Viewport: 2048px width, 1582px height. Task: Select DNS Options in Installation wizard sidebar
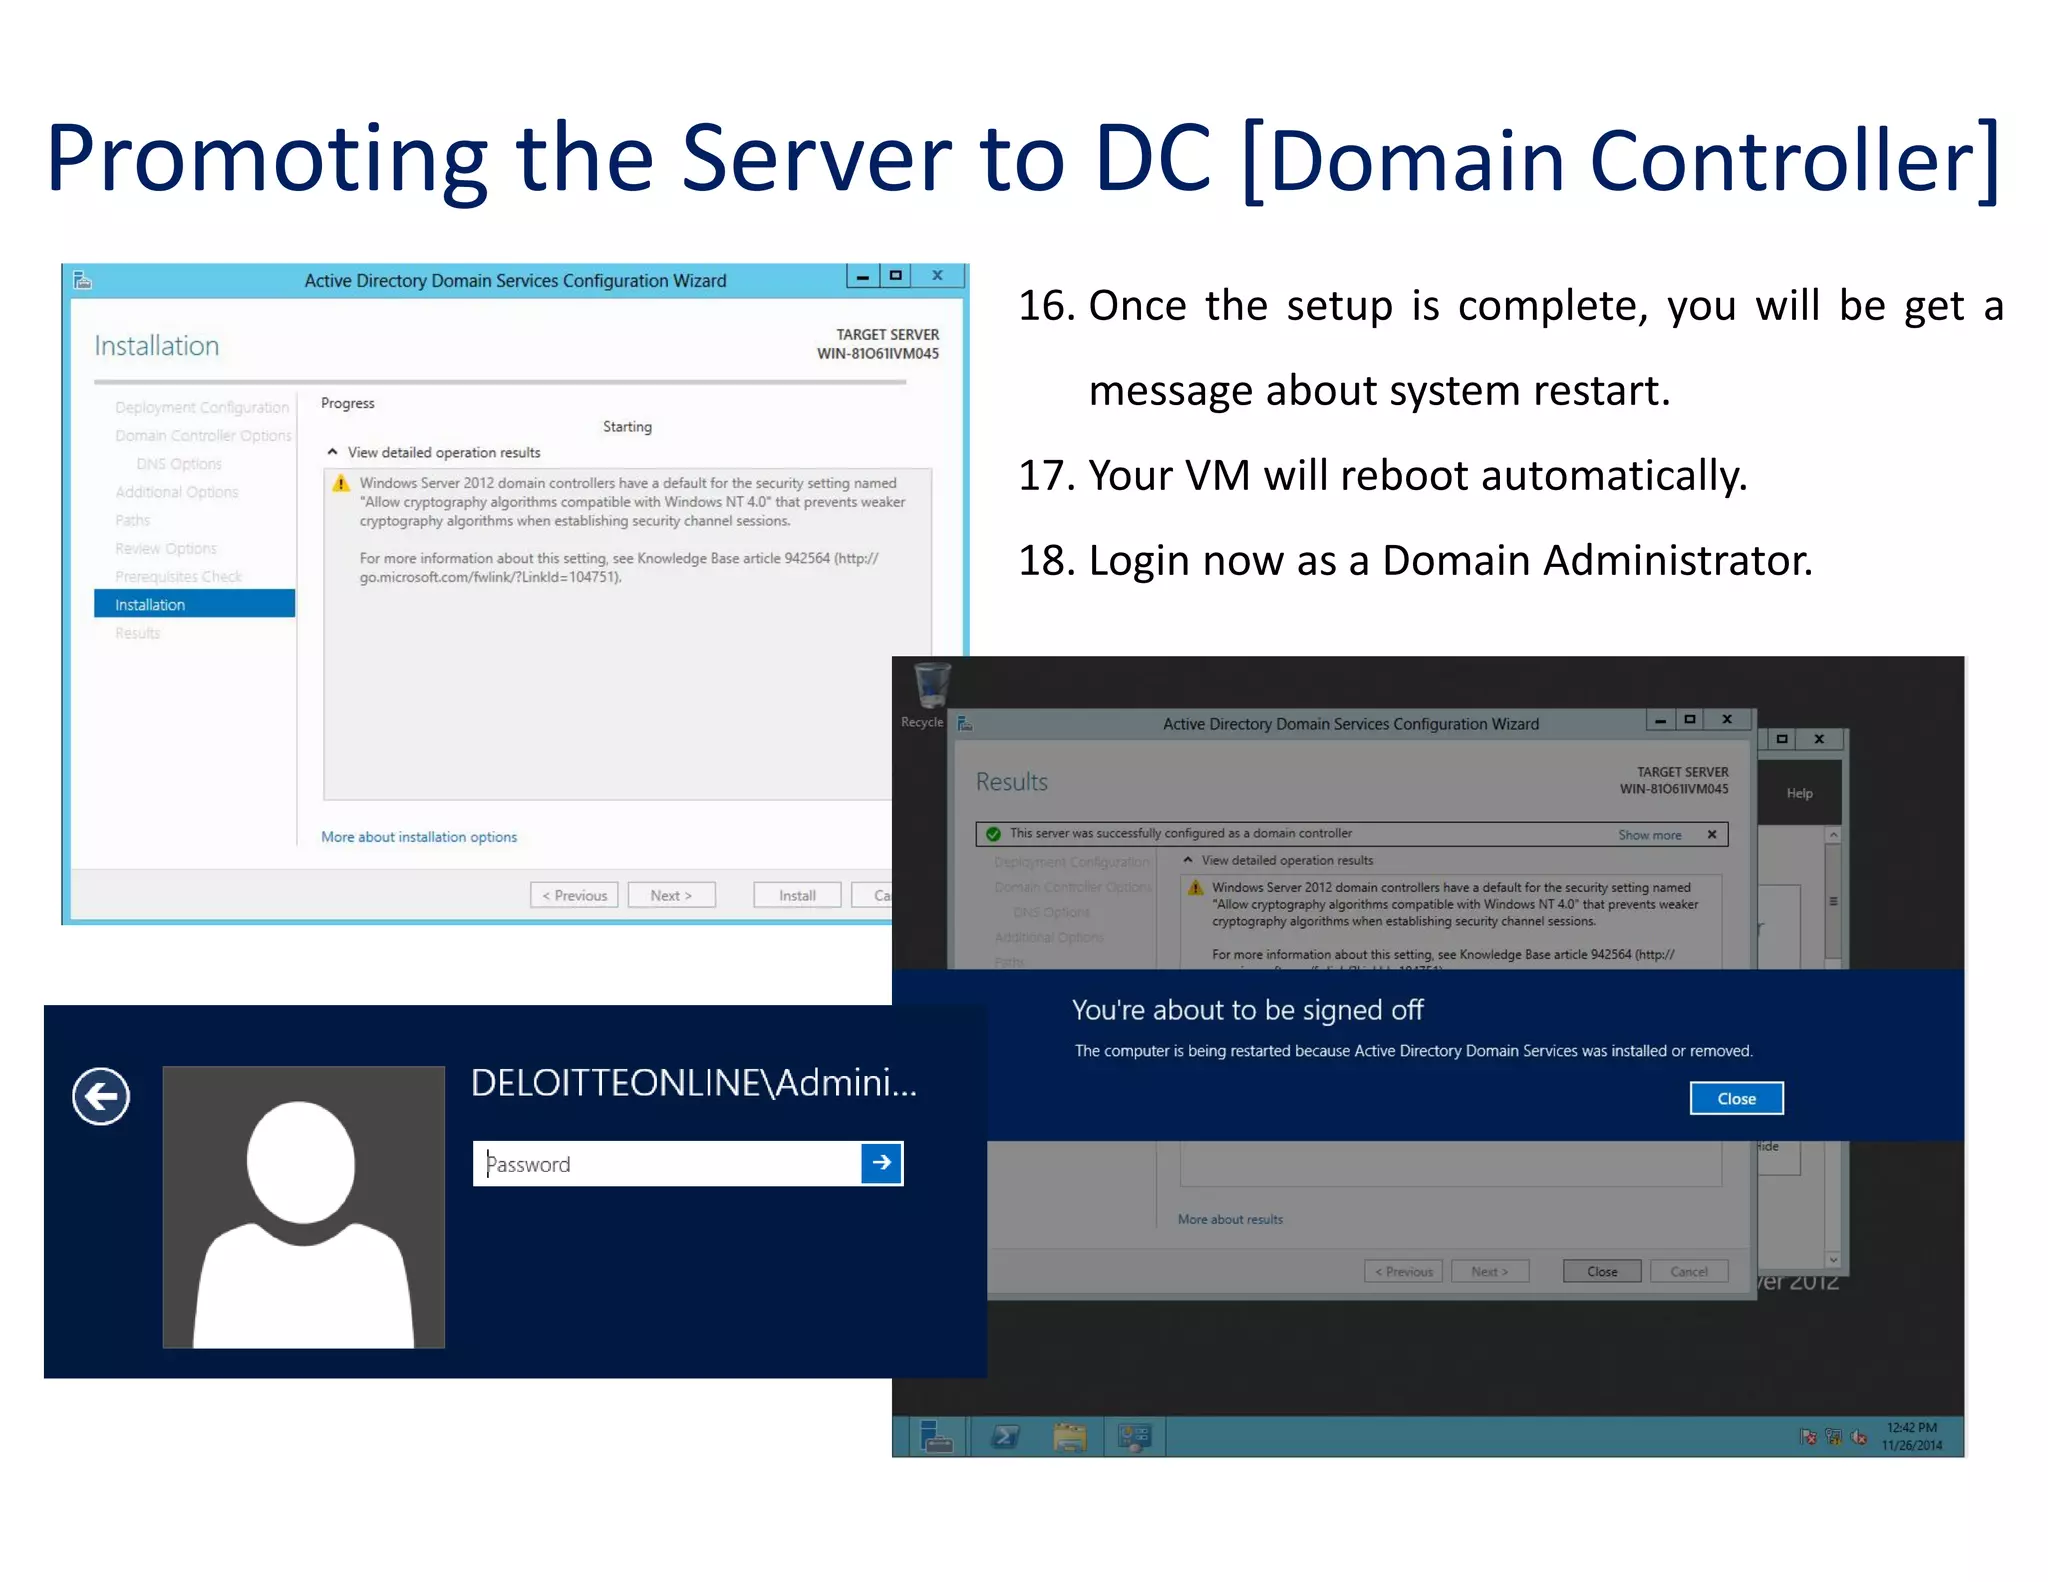(179, 464)
